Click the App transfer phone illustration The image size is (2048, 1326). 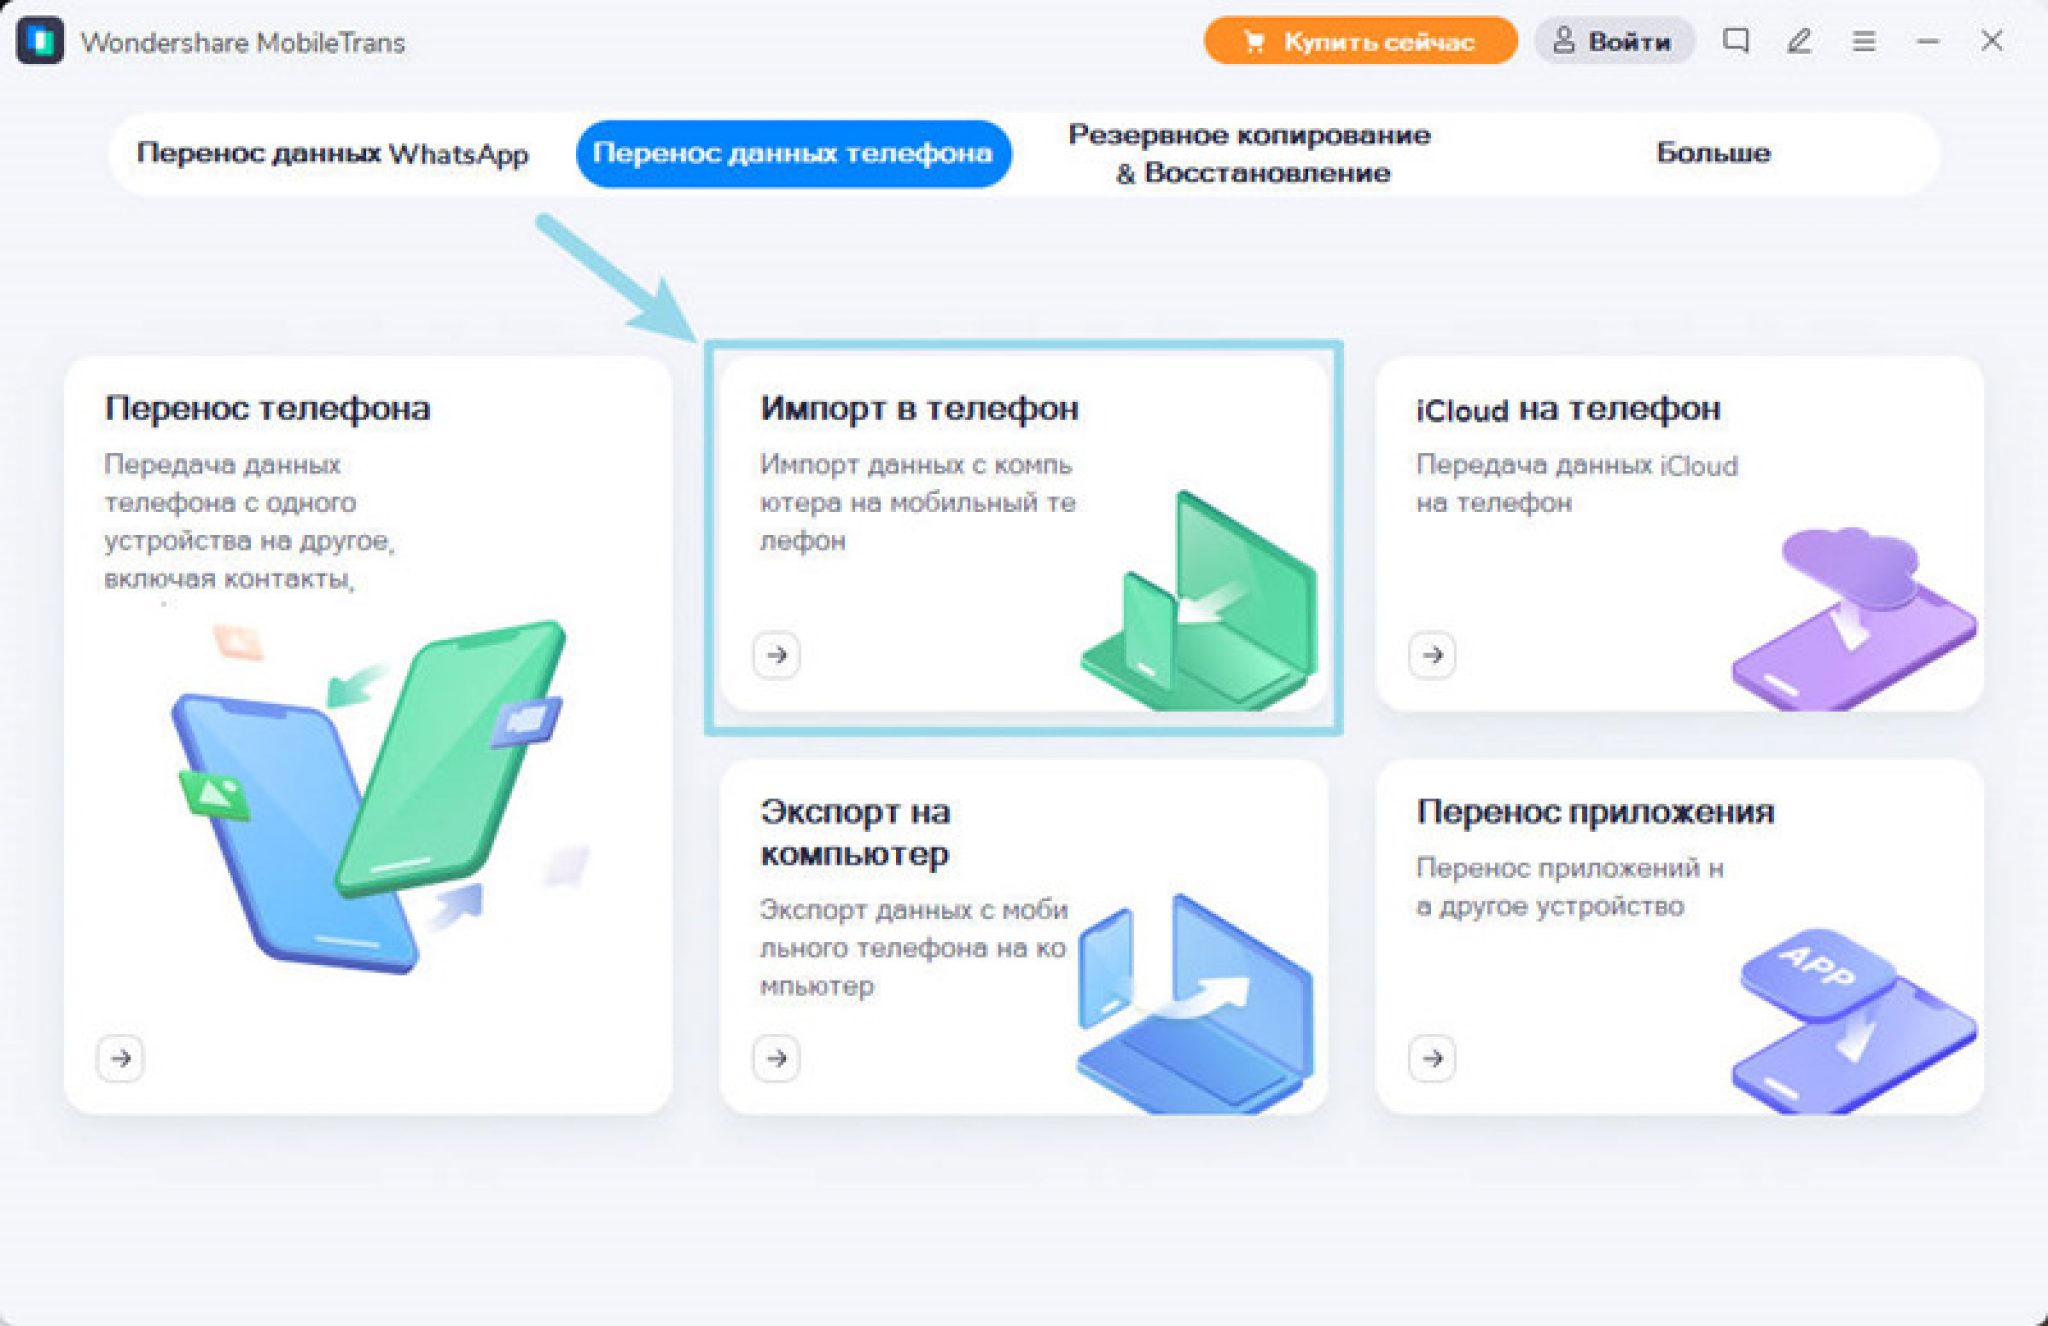click(1855, 1020)
